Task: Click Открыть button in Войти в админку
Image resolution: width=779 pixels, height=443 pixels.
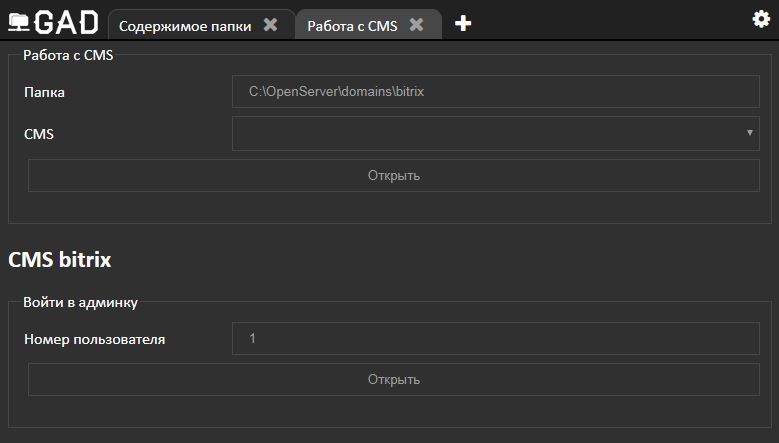Action: [x=393, y=379]
